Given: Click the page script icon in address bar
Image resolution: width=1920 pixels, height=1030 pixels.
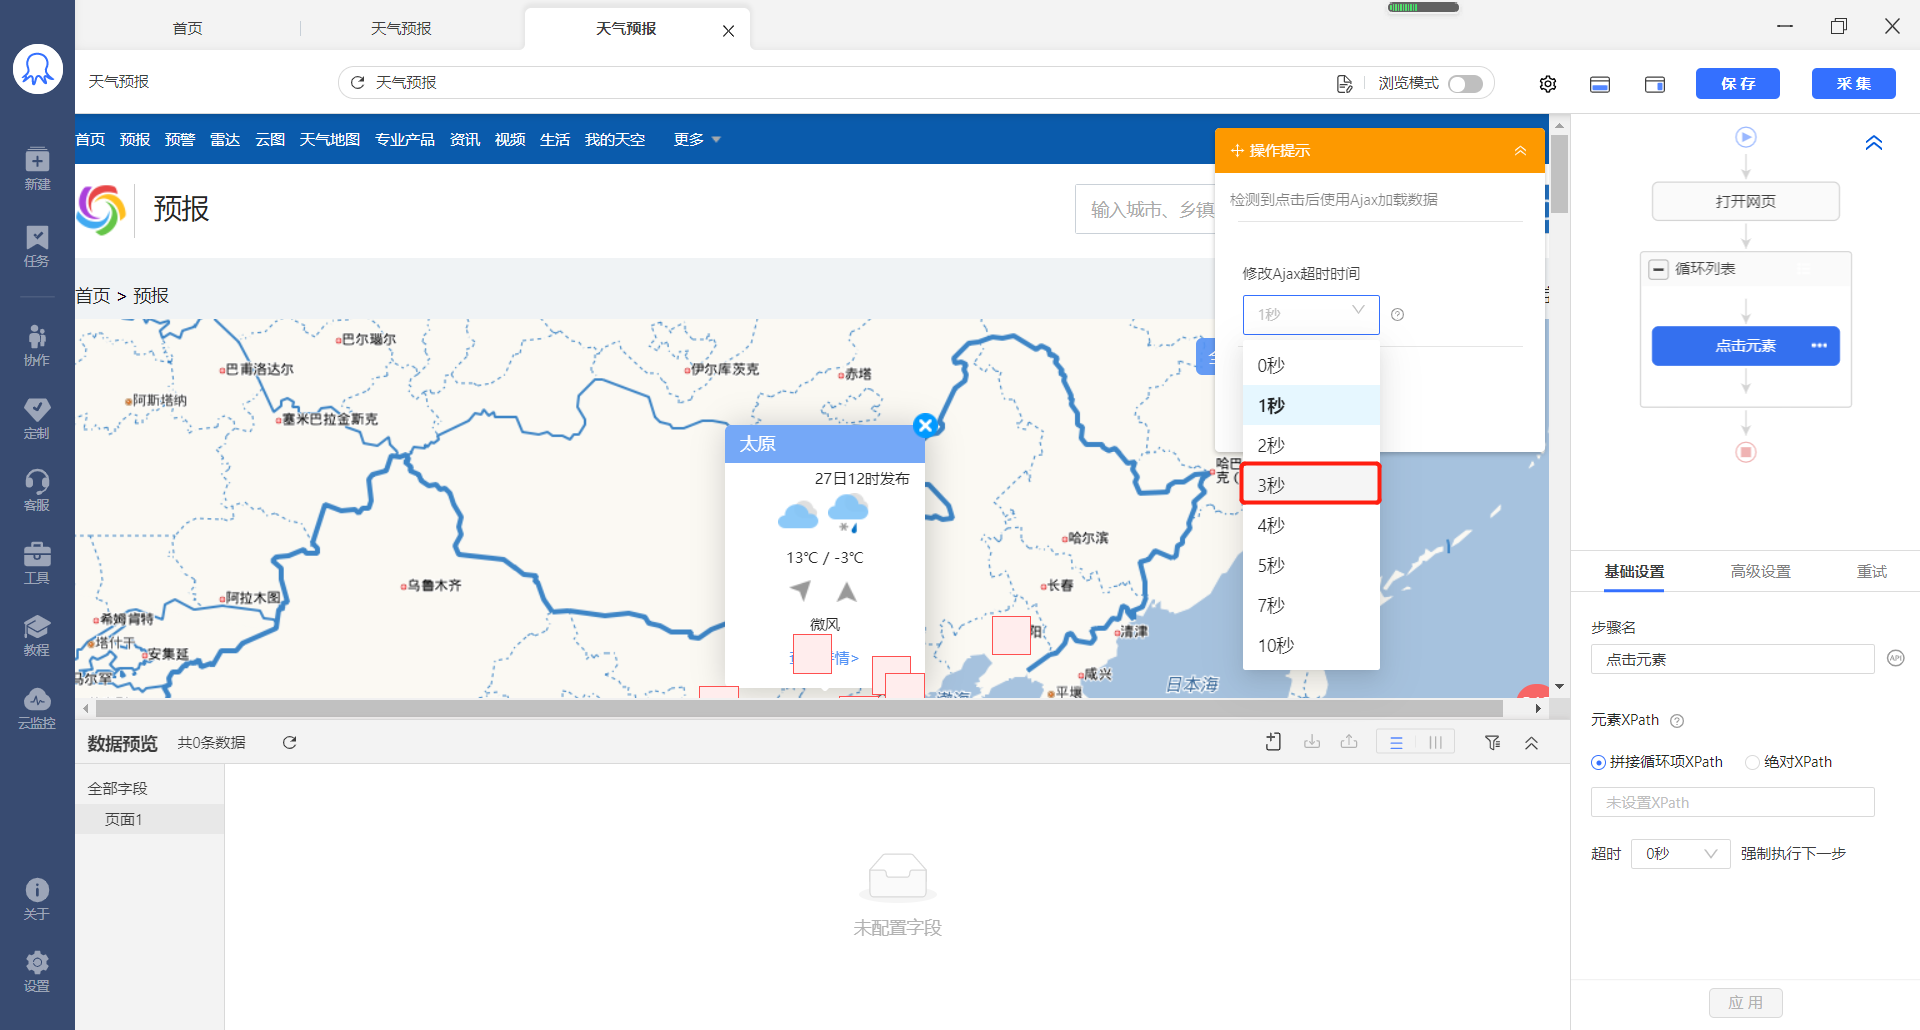Looking at the screenshot, I should pyautogui.click(x=1344, y=83).
